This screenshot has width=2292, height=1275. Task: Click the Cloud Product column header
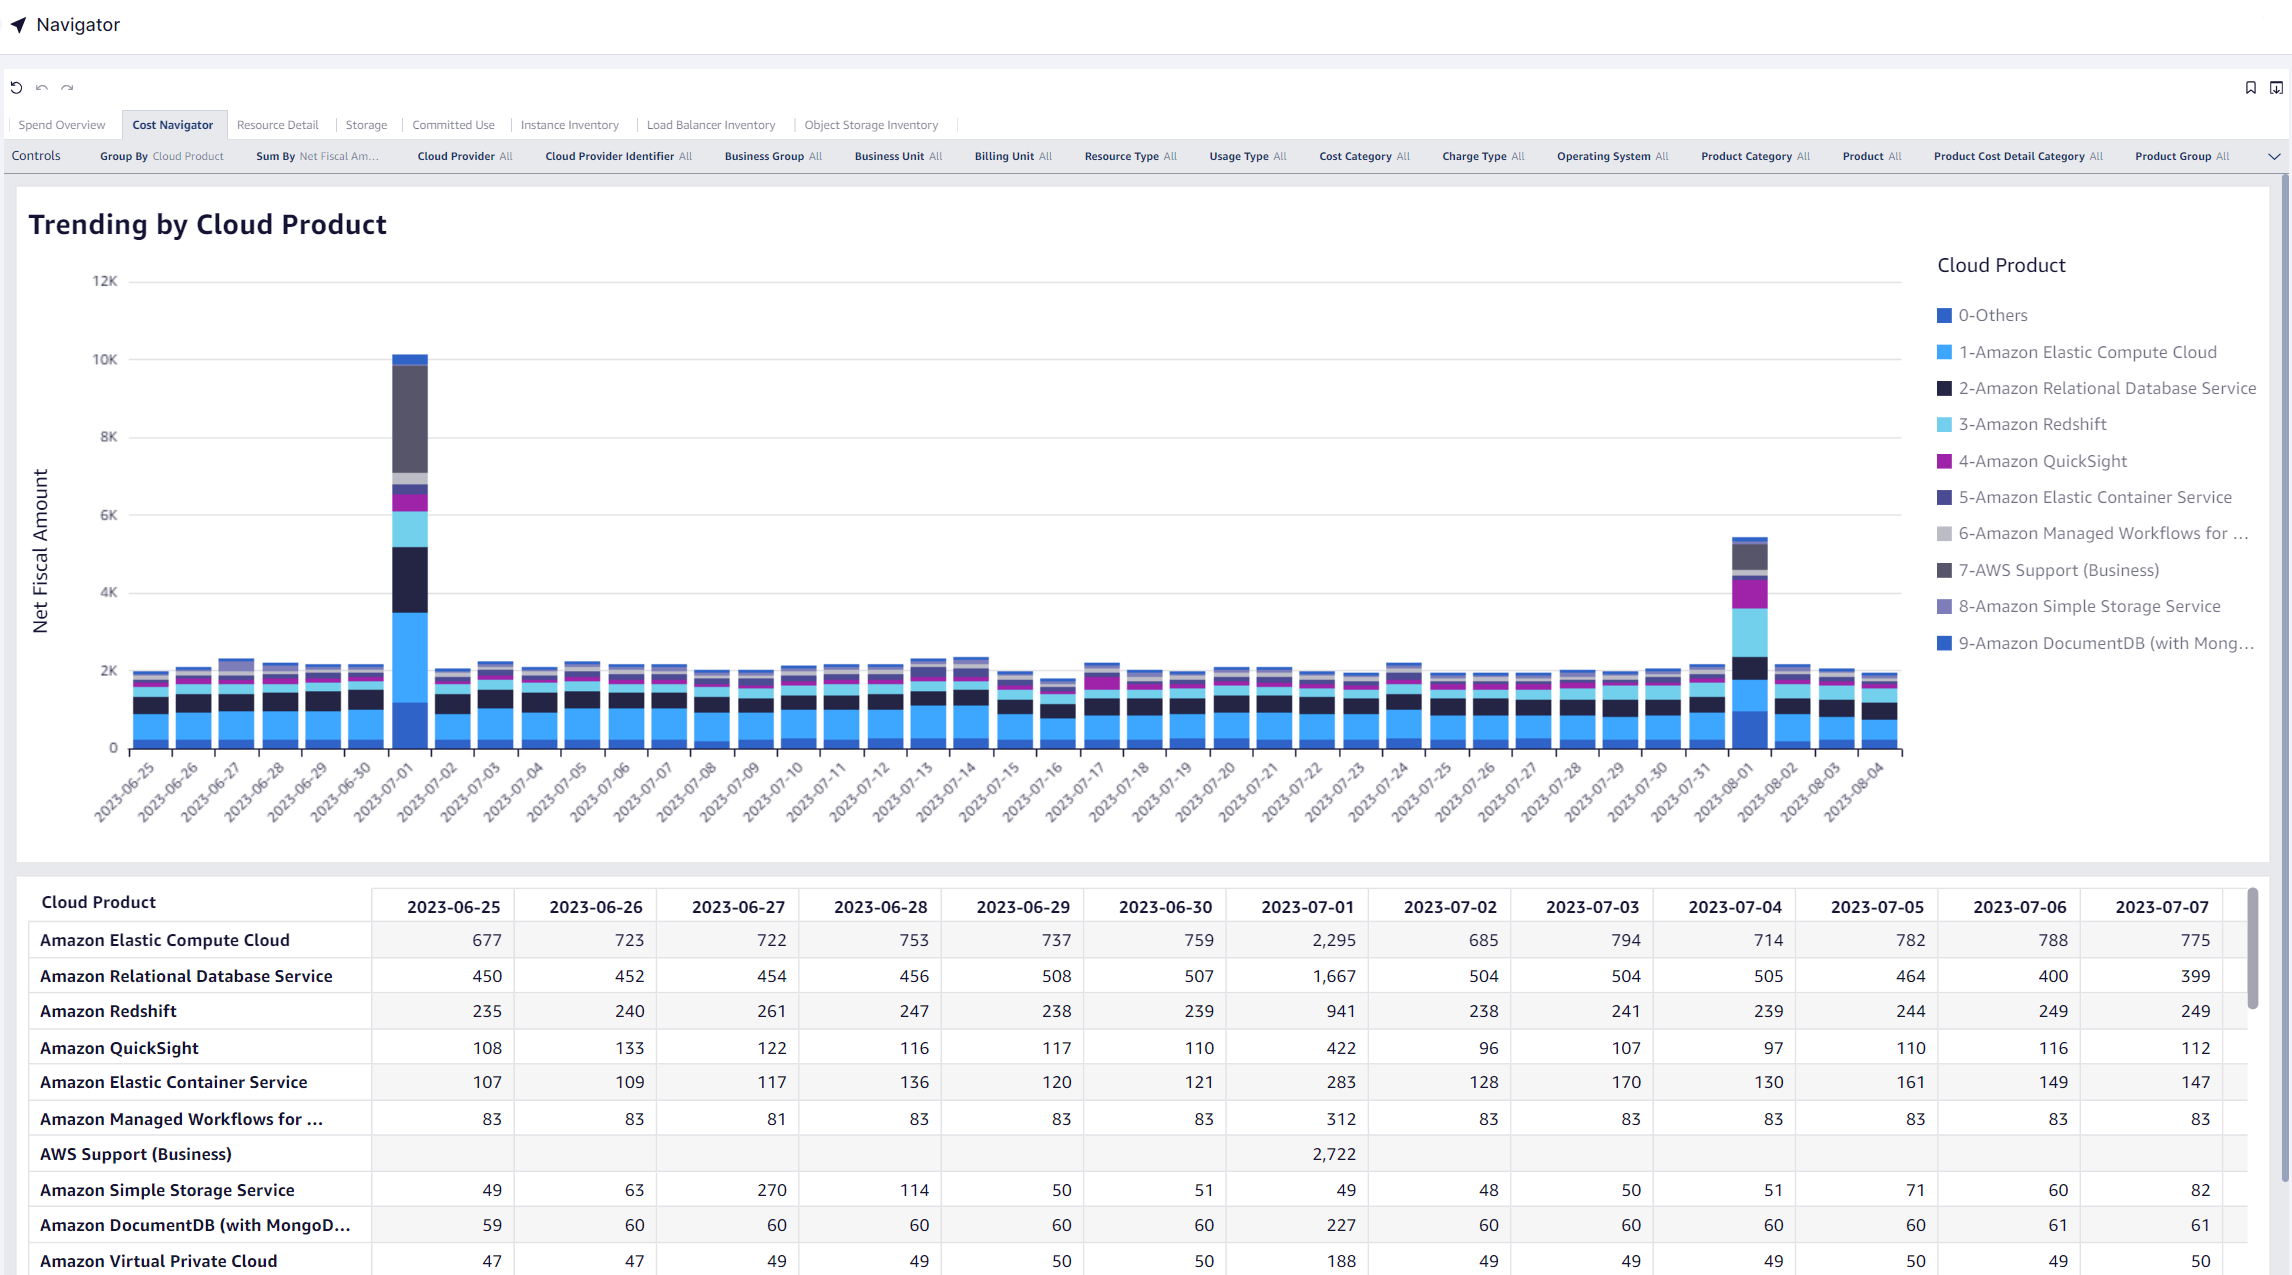pyautogui.click(x=98, y=902)
